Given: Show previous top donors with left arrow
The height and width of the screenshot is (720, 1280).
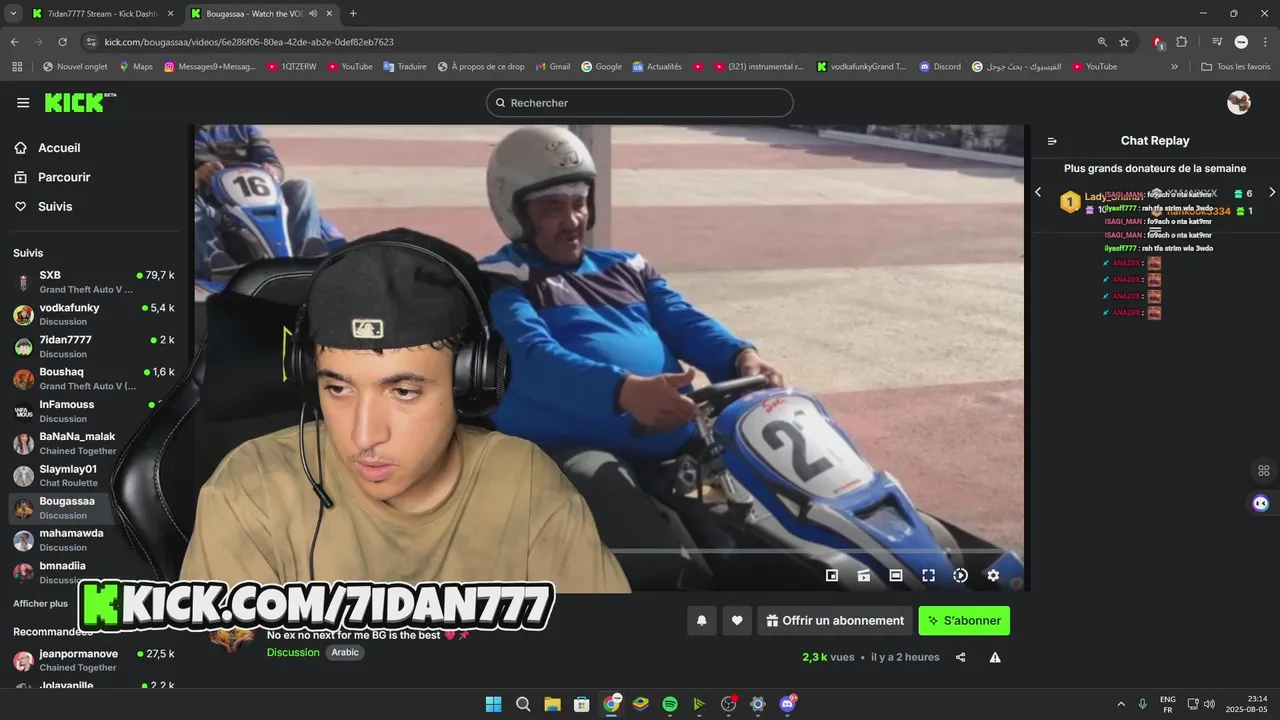Looking at the screenshot, I should click(x=1038, y=192).
